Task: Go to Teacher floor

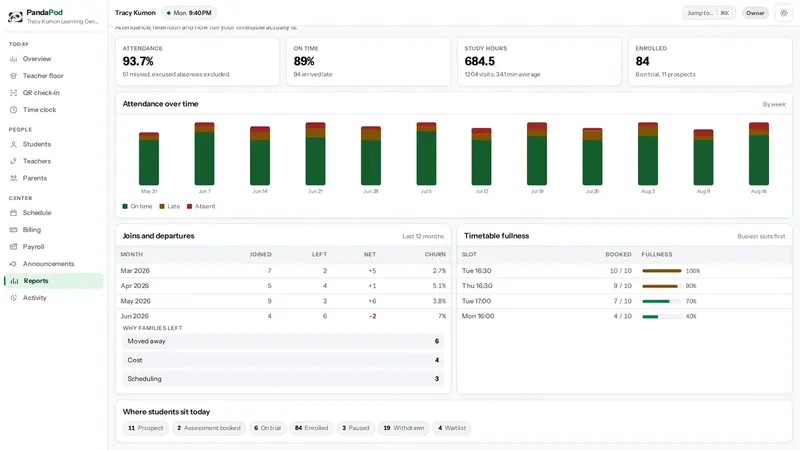Action: 54,76
